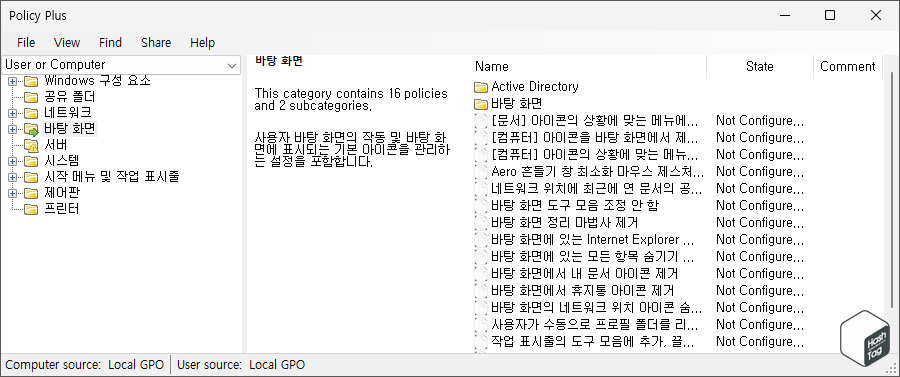Sort by the State column header
The image size is (900, 377).
point(760,67)
